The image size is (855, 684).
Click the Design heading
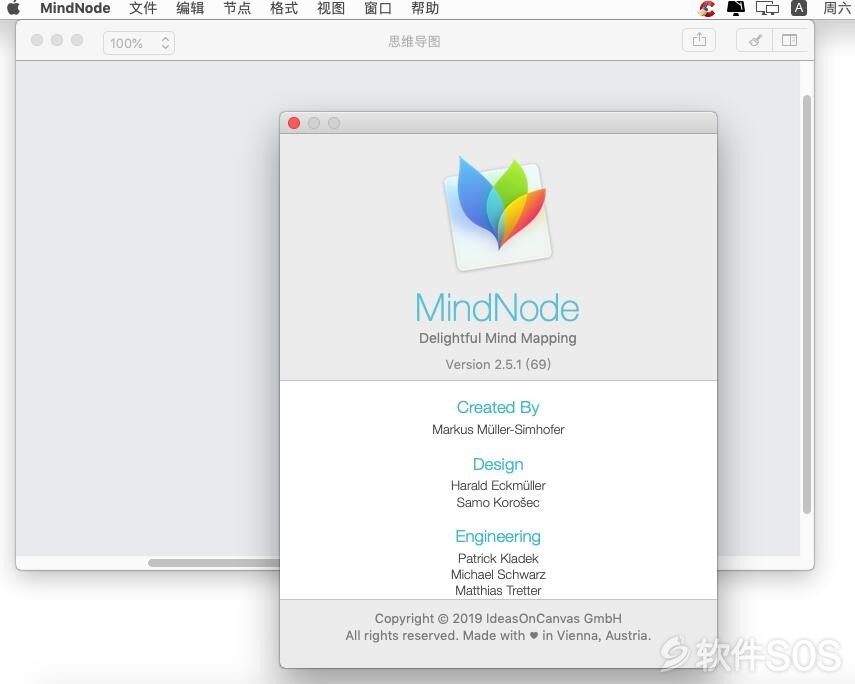(498, 464)
